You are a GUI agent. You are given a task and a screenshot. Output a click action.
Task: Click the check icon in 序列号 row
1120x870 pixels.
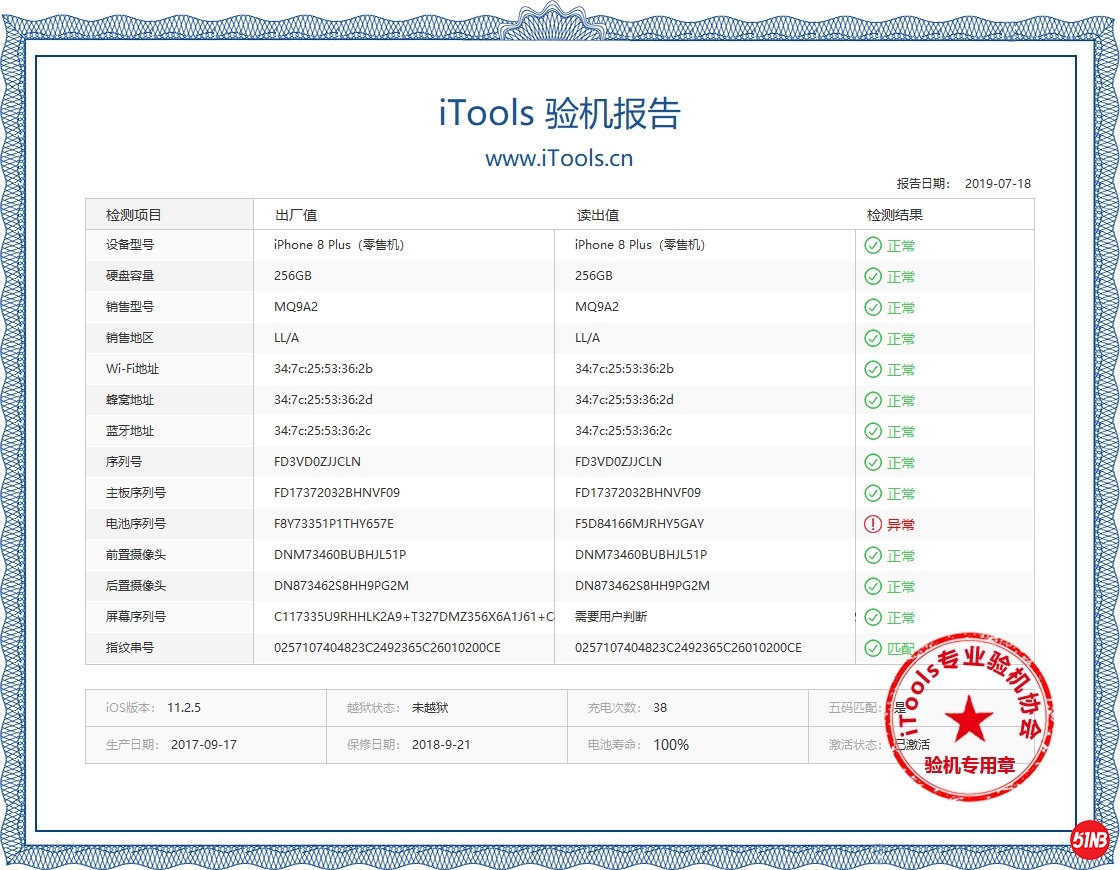(x=873, y=462)
